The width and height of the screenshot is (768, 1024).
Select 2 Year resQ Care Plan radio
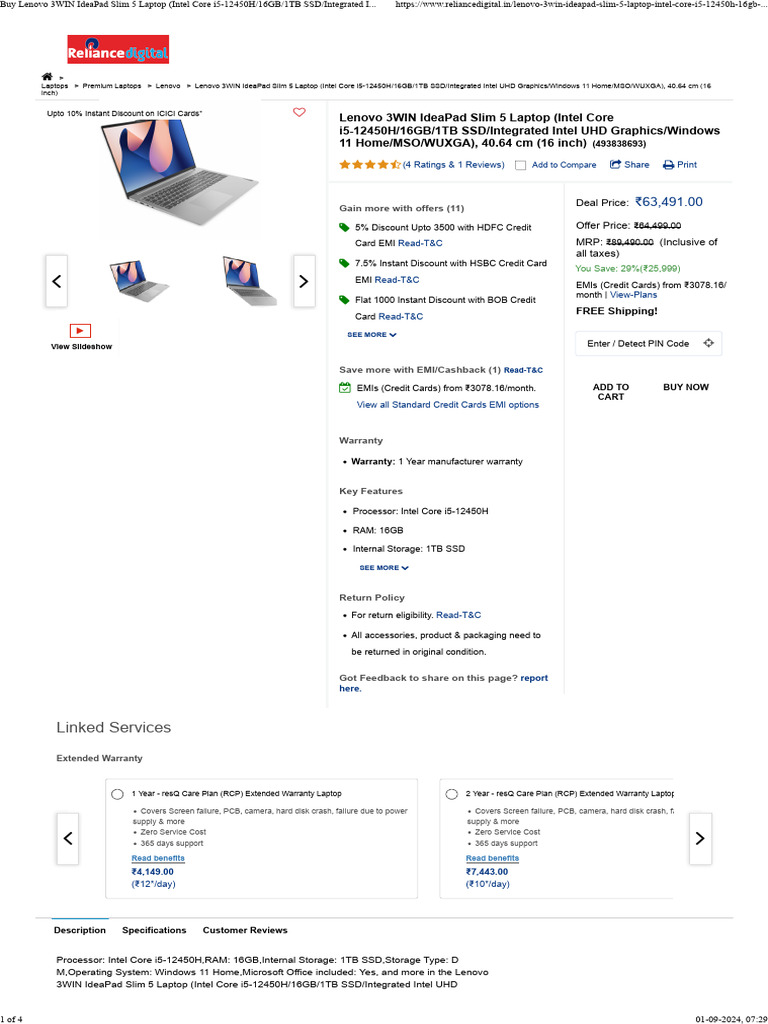[x=452, y=793]
